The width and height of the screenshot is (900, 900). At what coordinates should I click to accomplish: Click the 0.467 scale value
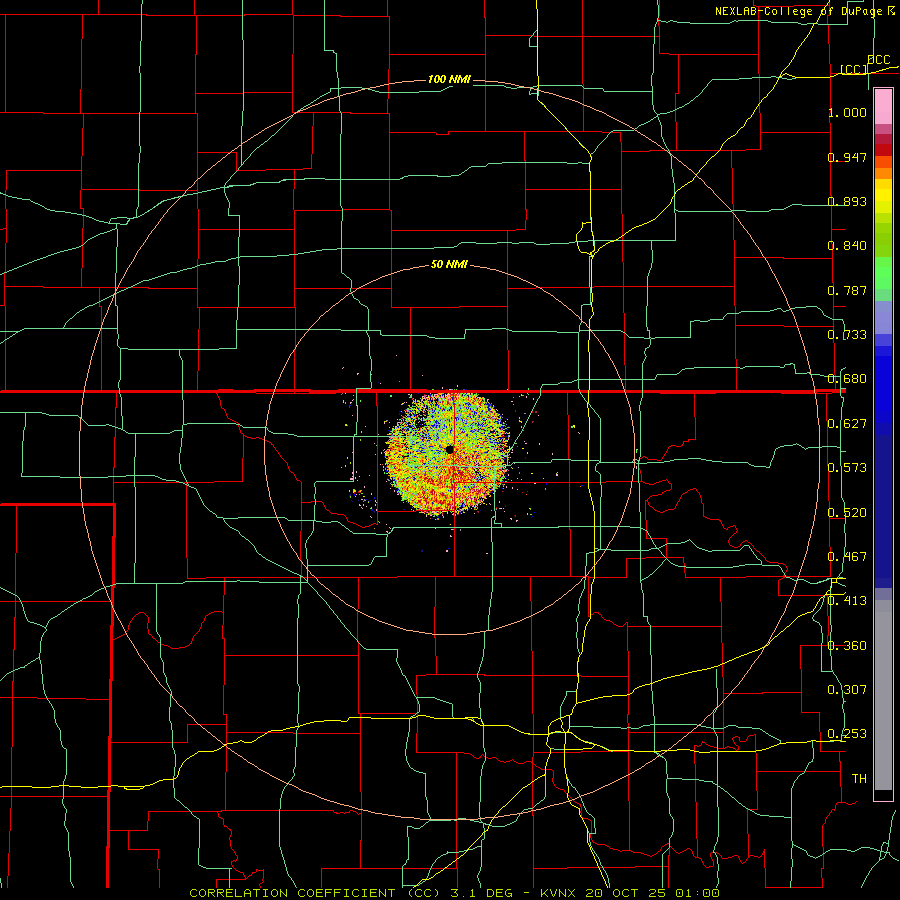(847, 557)
